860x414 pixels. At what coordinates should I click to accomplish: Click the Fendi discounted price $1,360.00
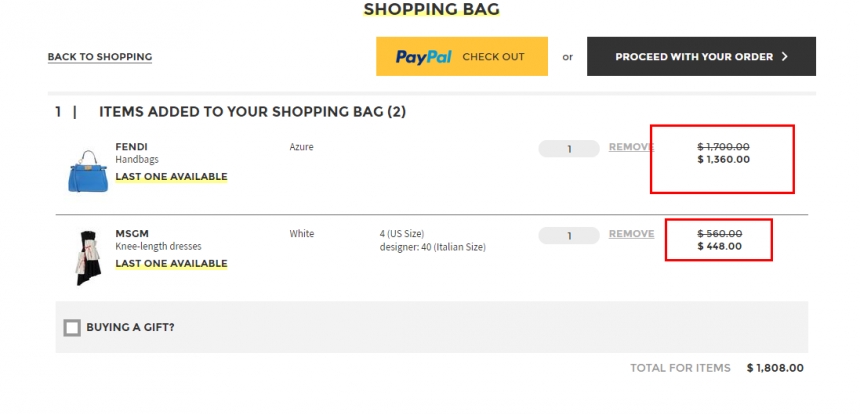(723, 160)
